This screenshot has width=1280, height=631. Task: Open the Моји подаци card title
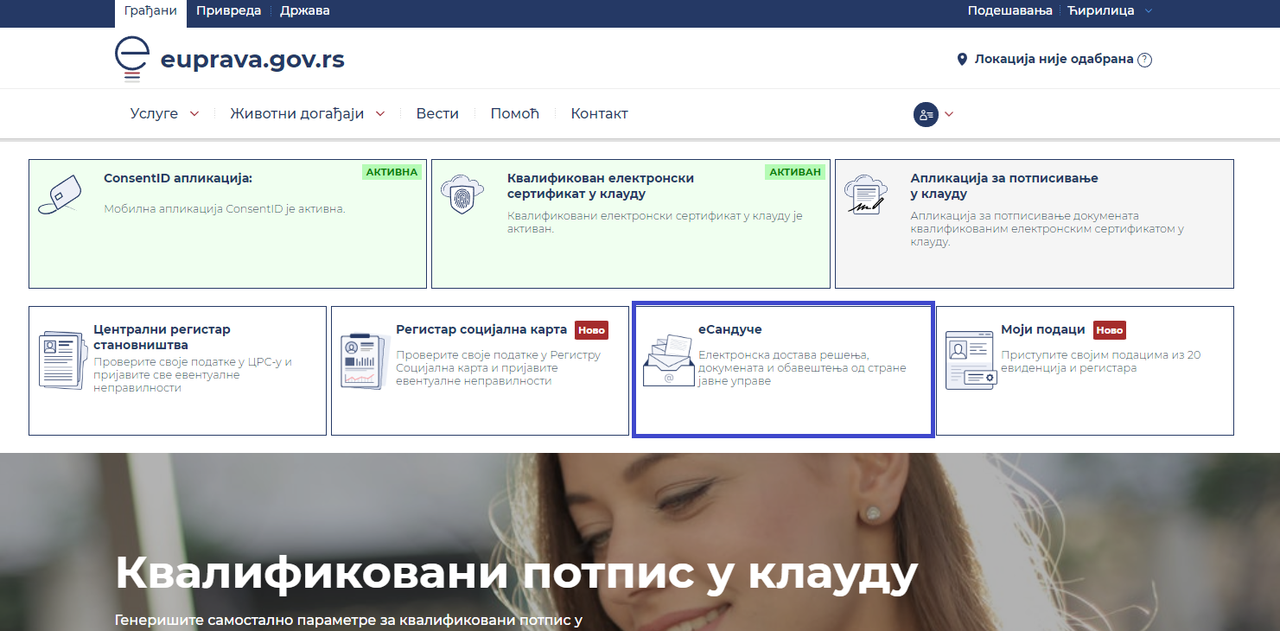click(1043, 329)
